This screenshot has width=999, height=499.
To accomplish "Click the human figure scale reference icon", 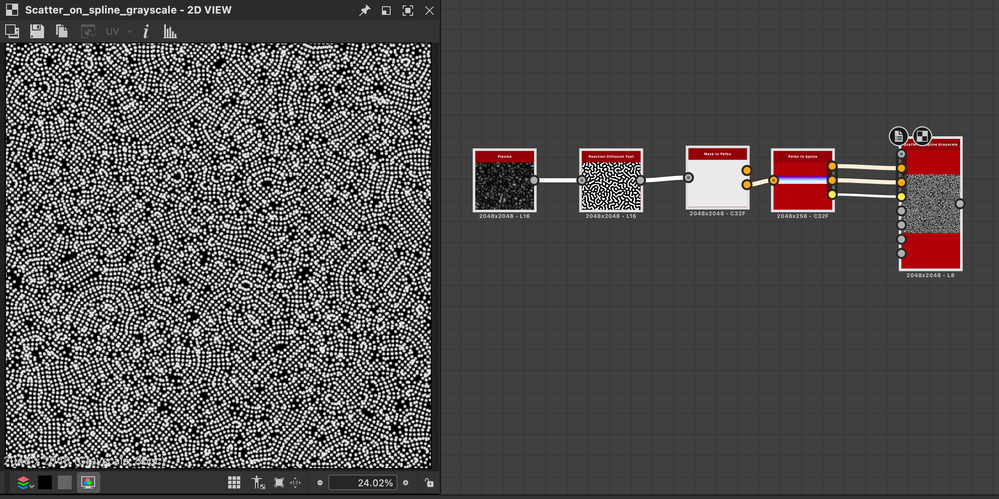I will click(258, 482).
